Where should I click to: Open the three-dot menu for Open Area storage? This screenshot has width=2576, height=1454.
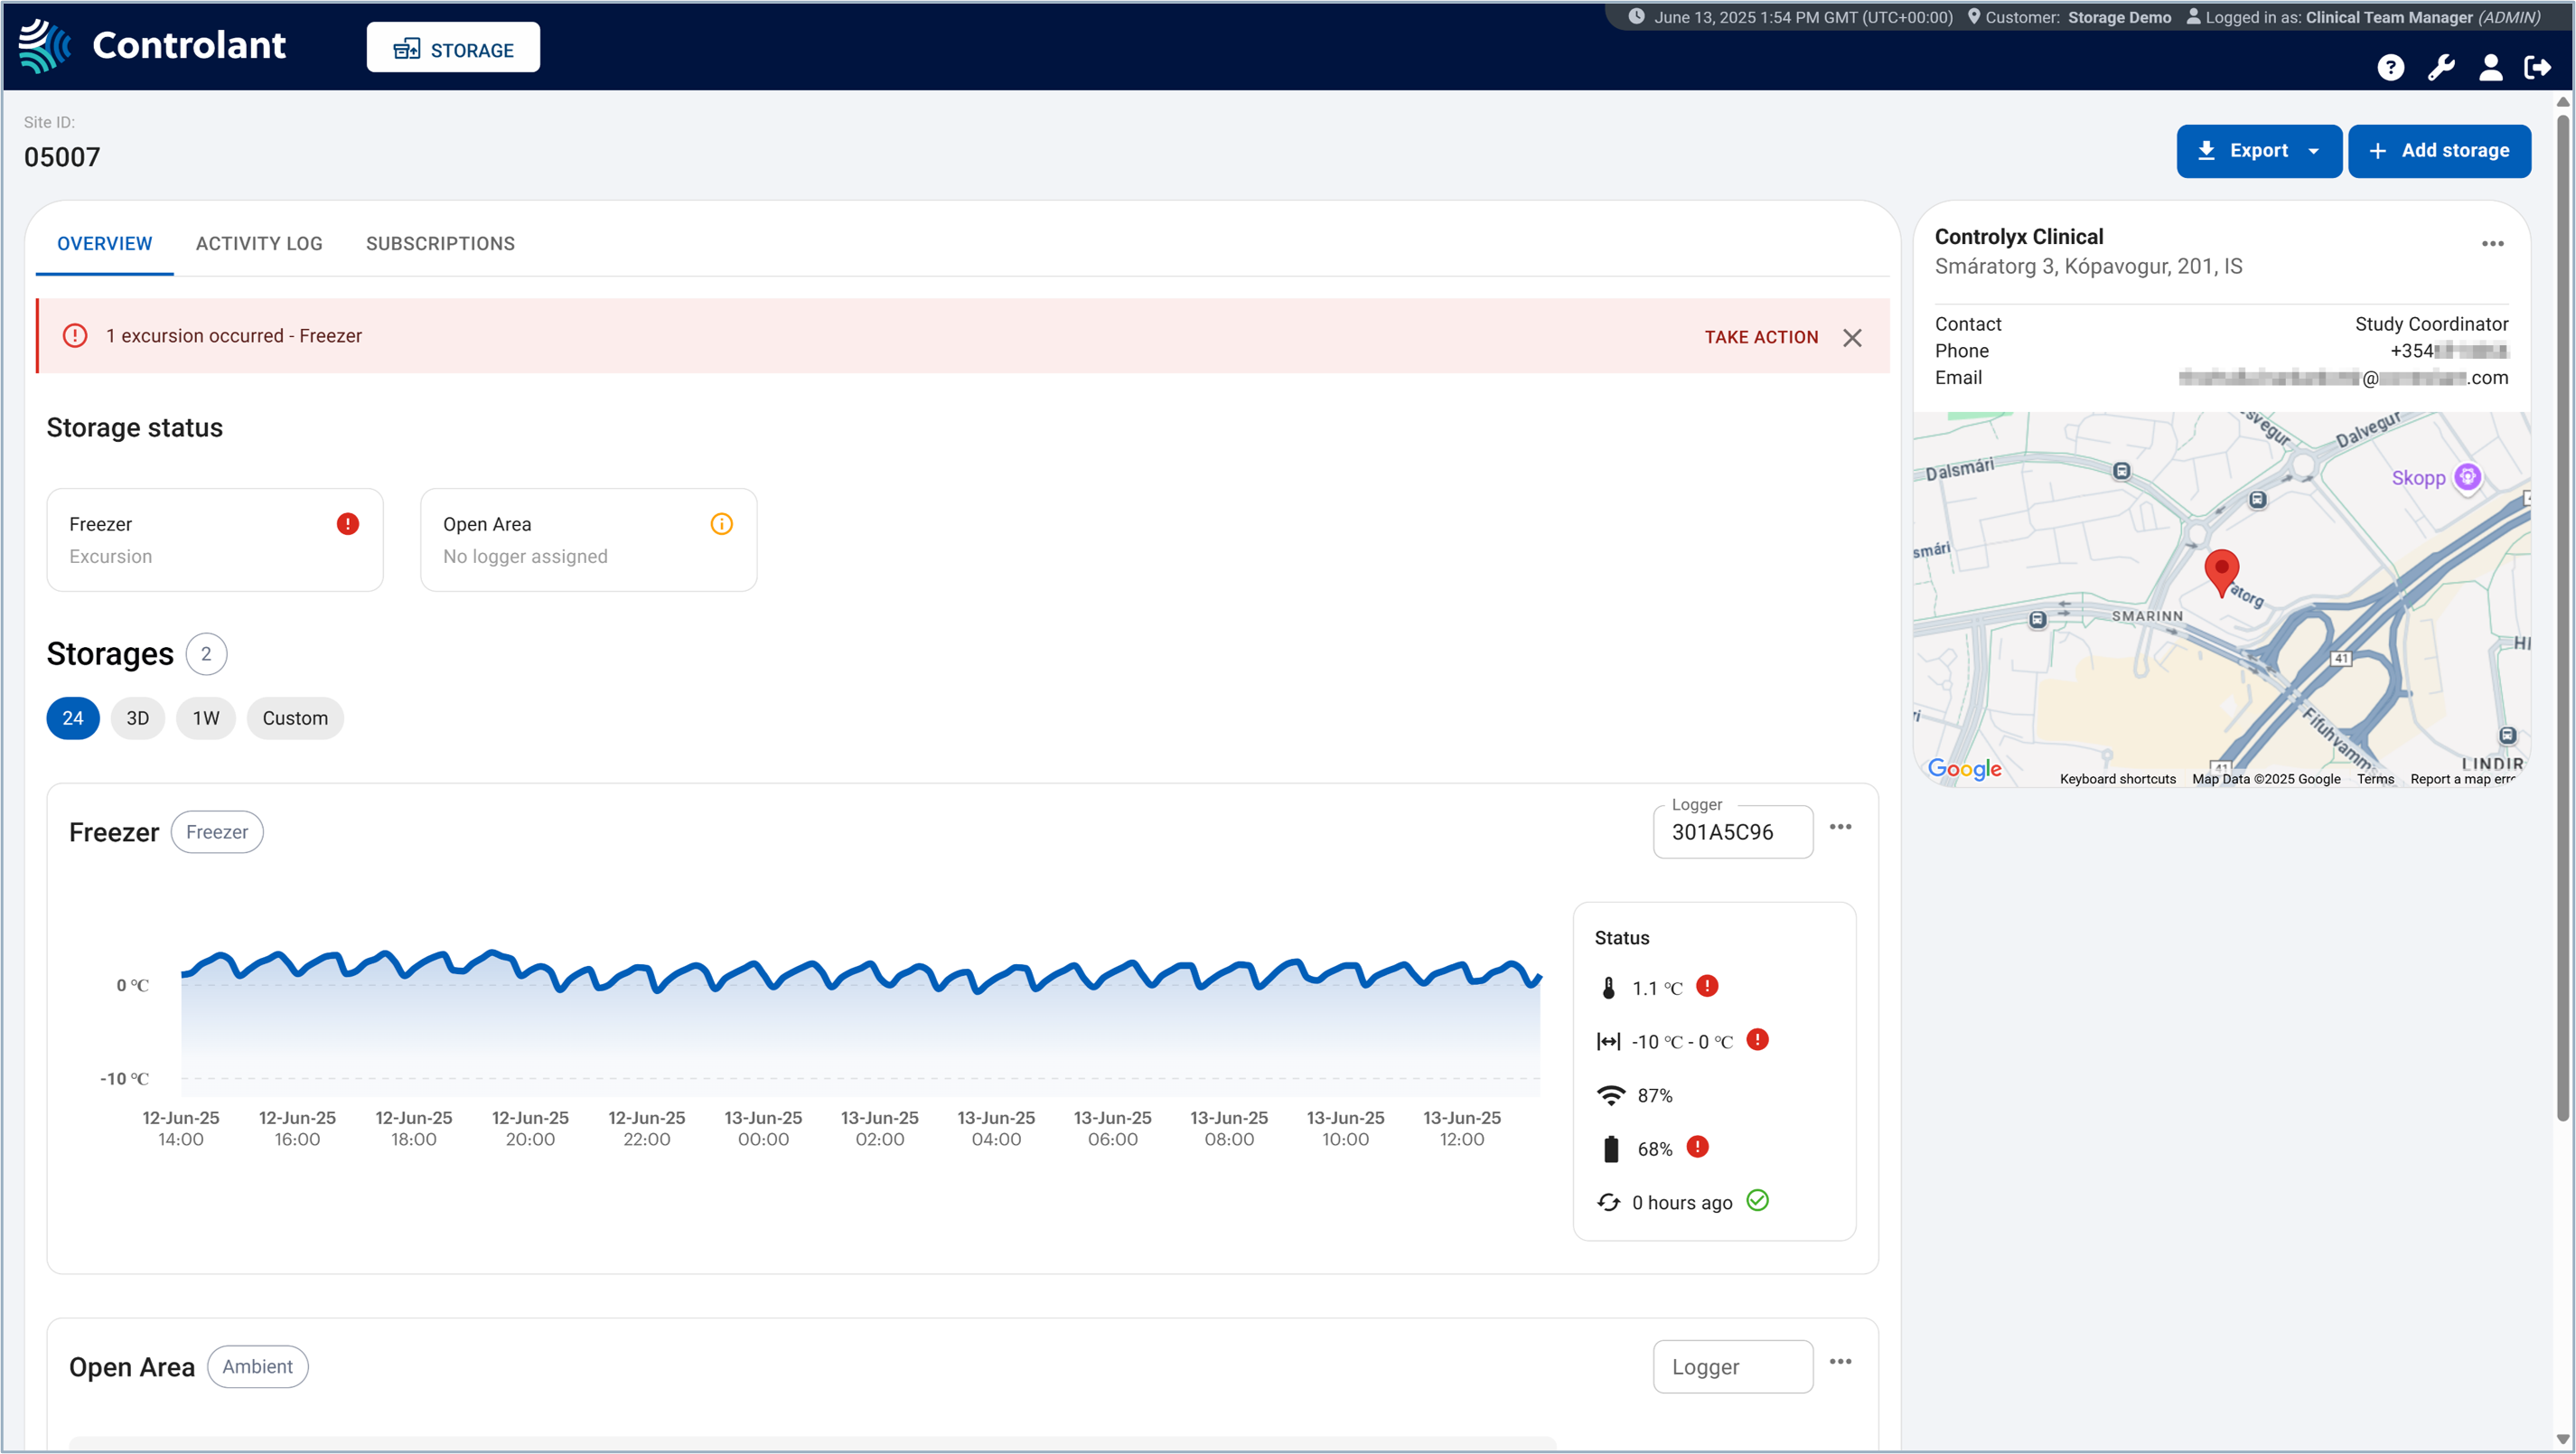point(1840,1362)
